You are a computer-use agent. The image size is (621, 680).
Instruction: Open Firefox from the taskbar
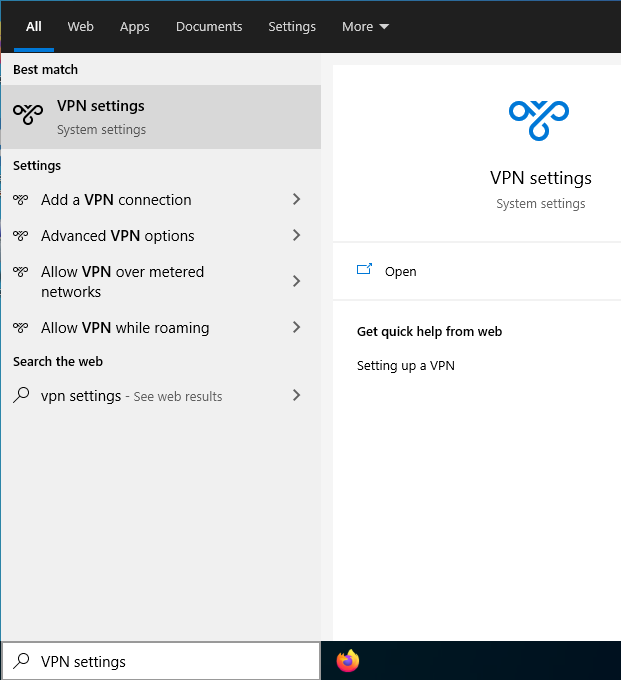348,660
